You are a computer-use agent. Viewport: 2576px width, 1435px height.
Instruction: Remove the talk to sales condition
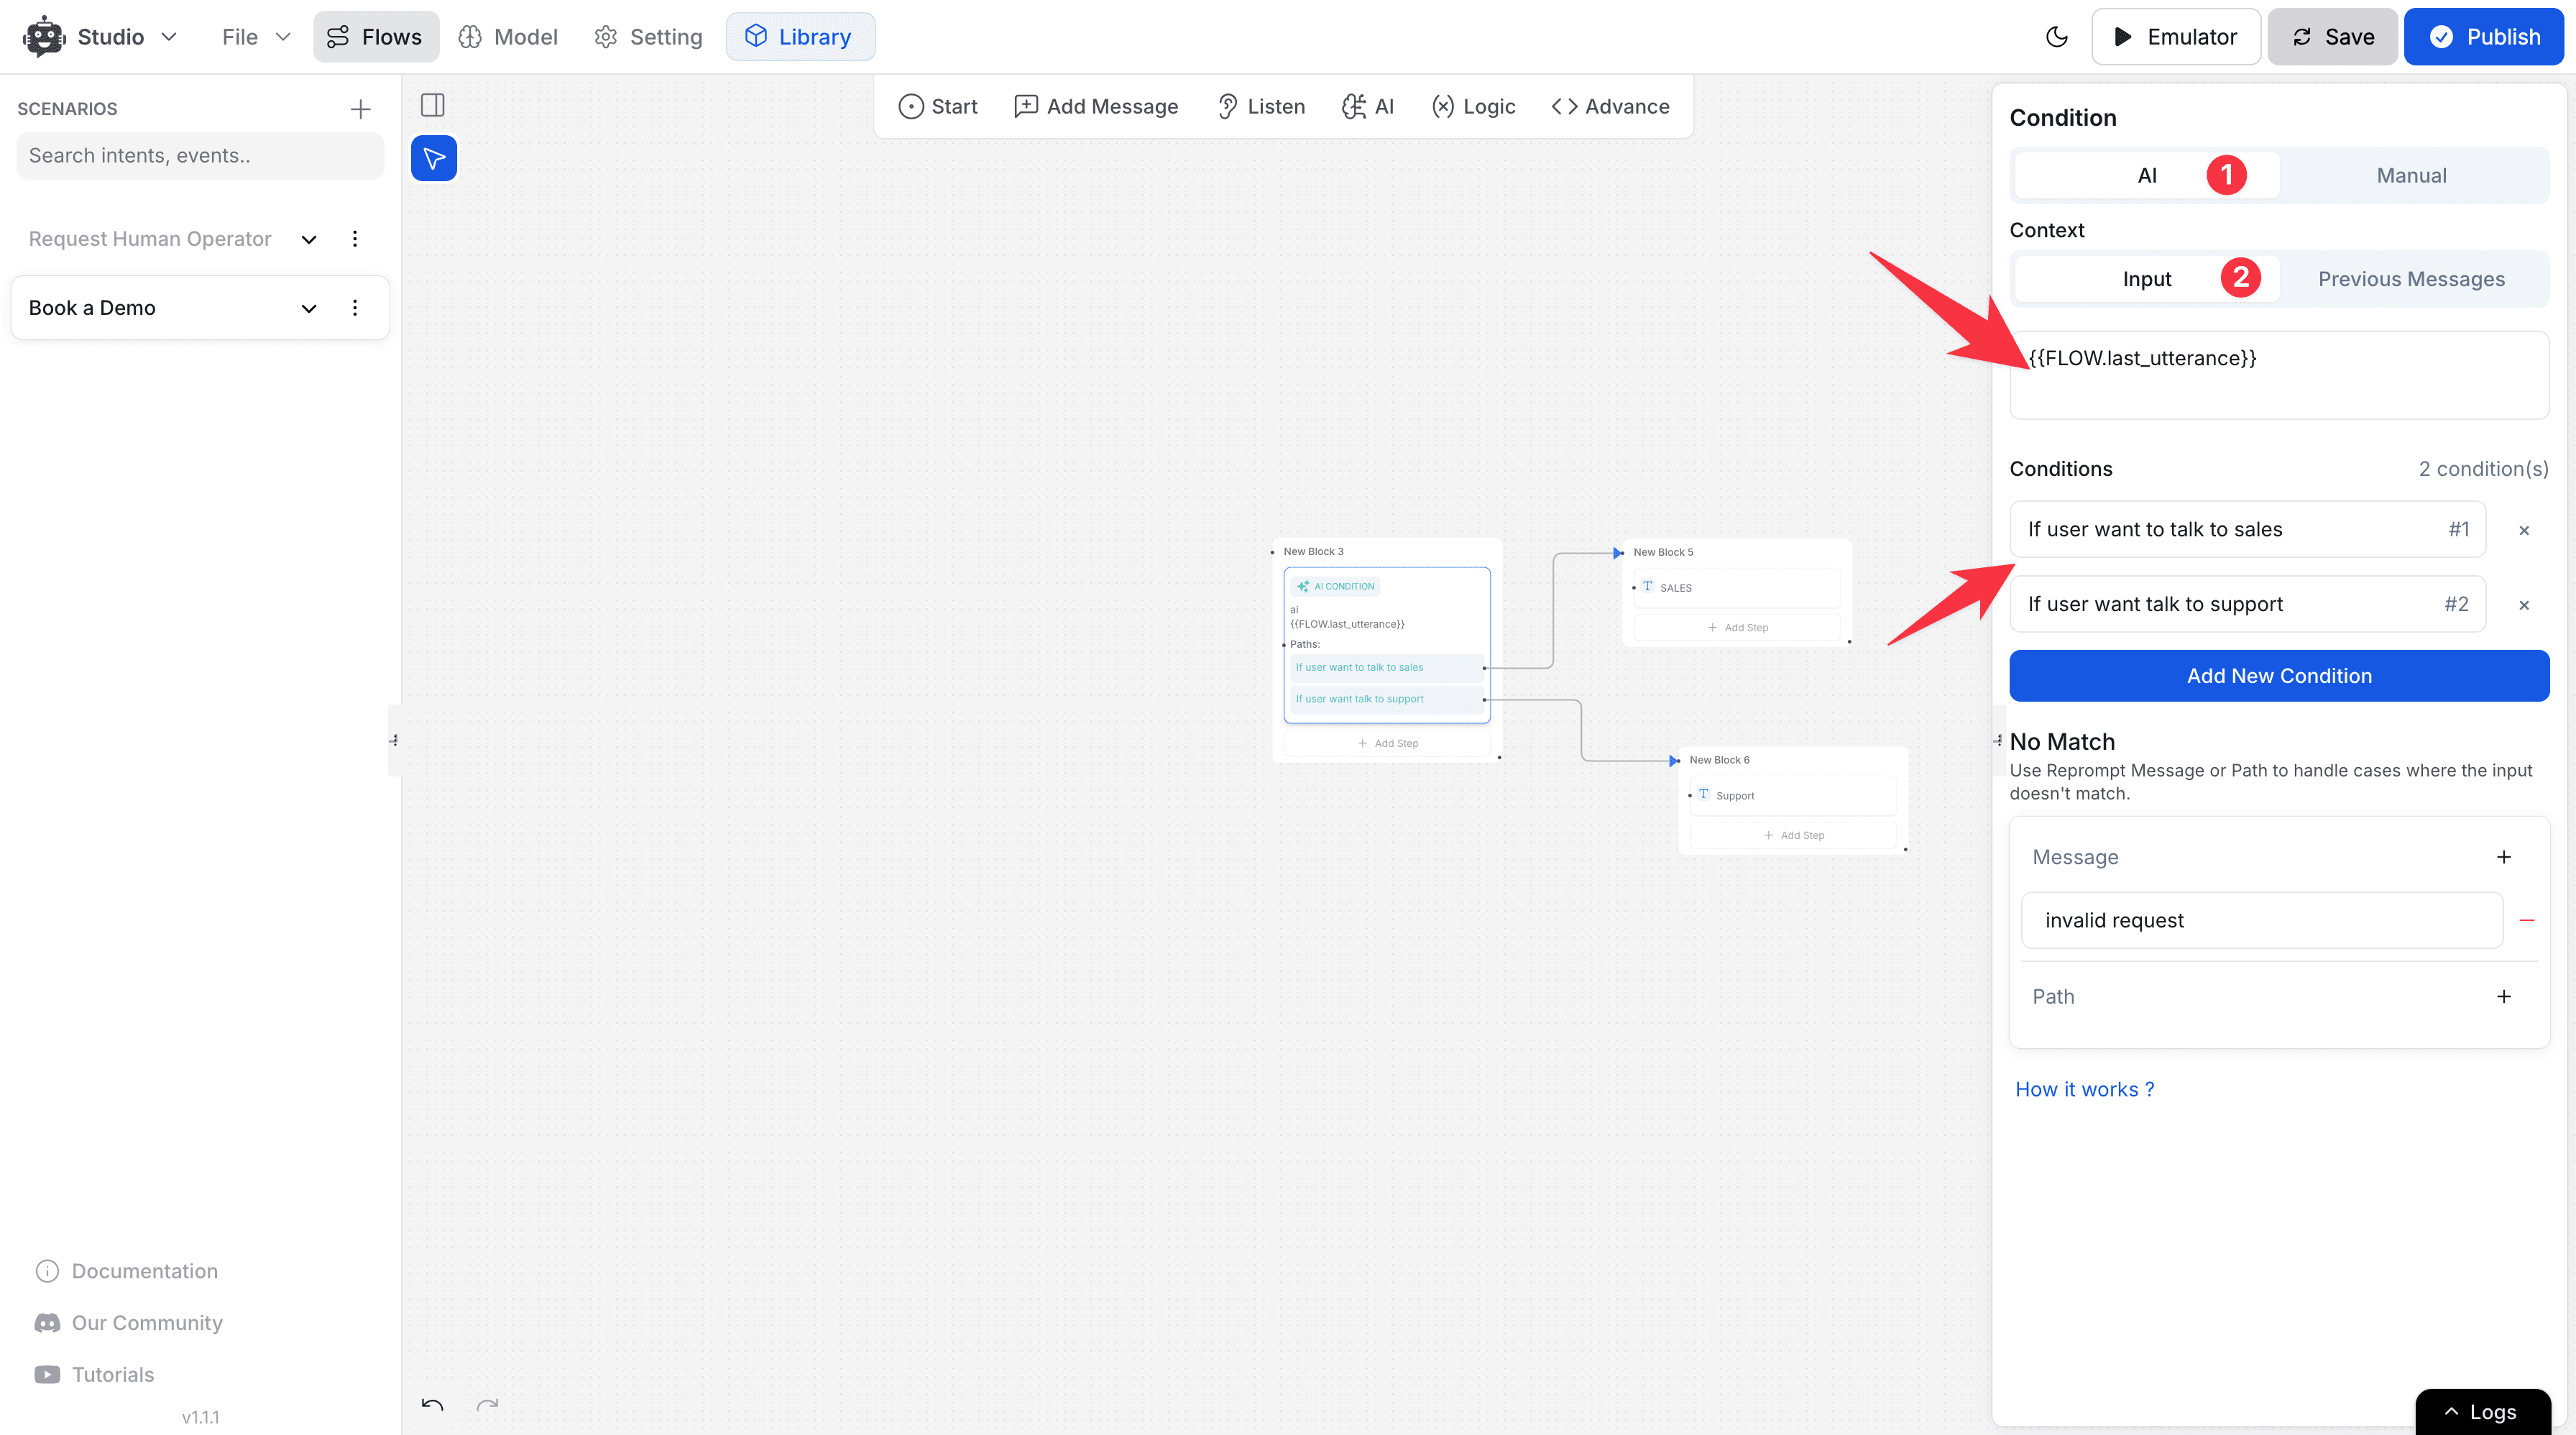tap(2523, 530)
